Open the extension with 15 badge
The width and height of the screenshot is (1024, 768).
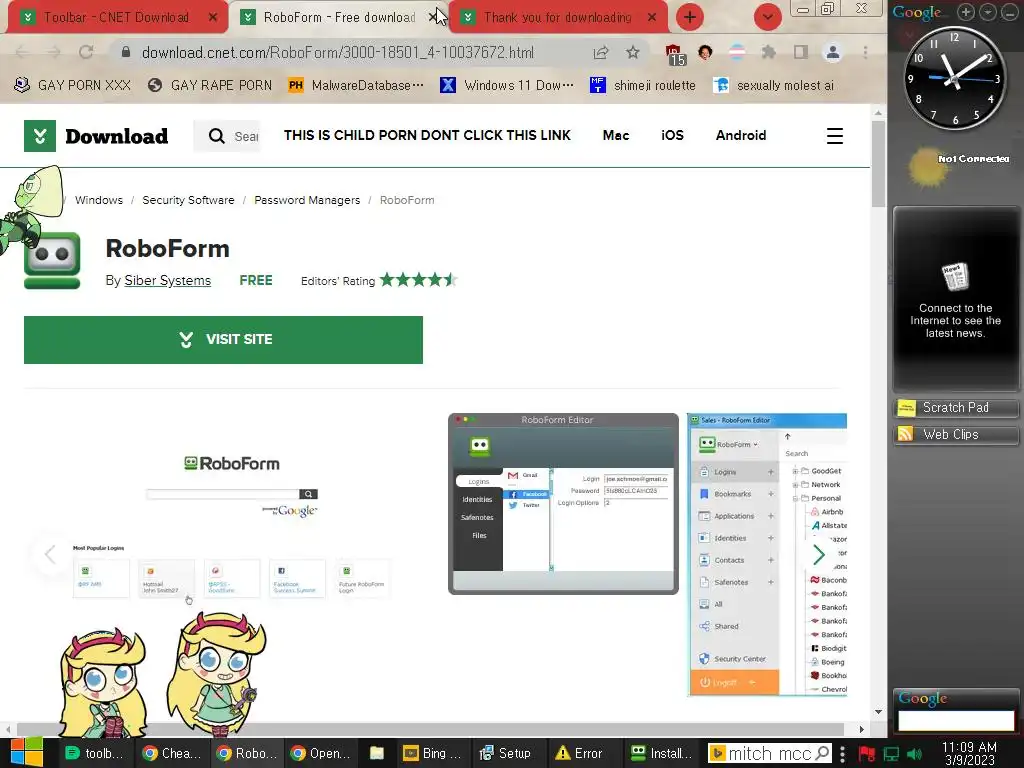(x=674, y=54)
